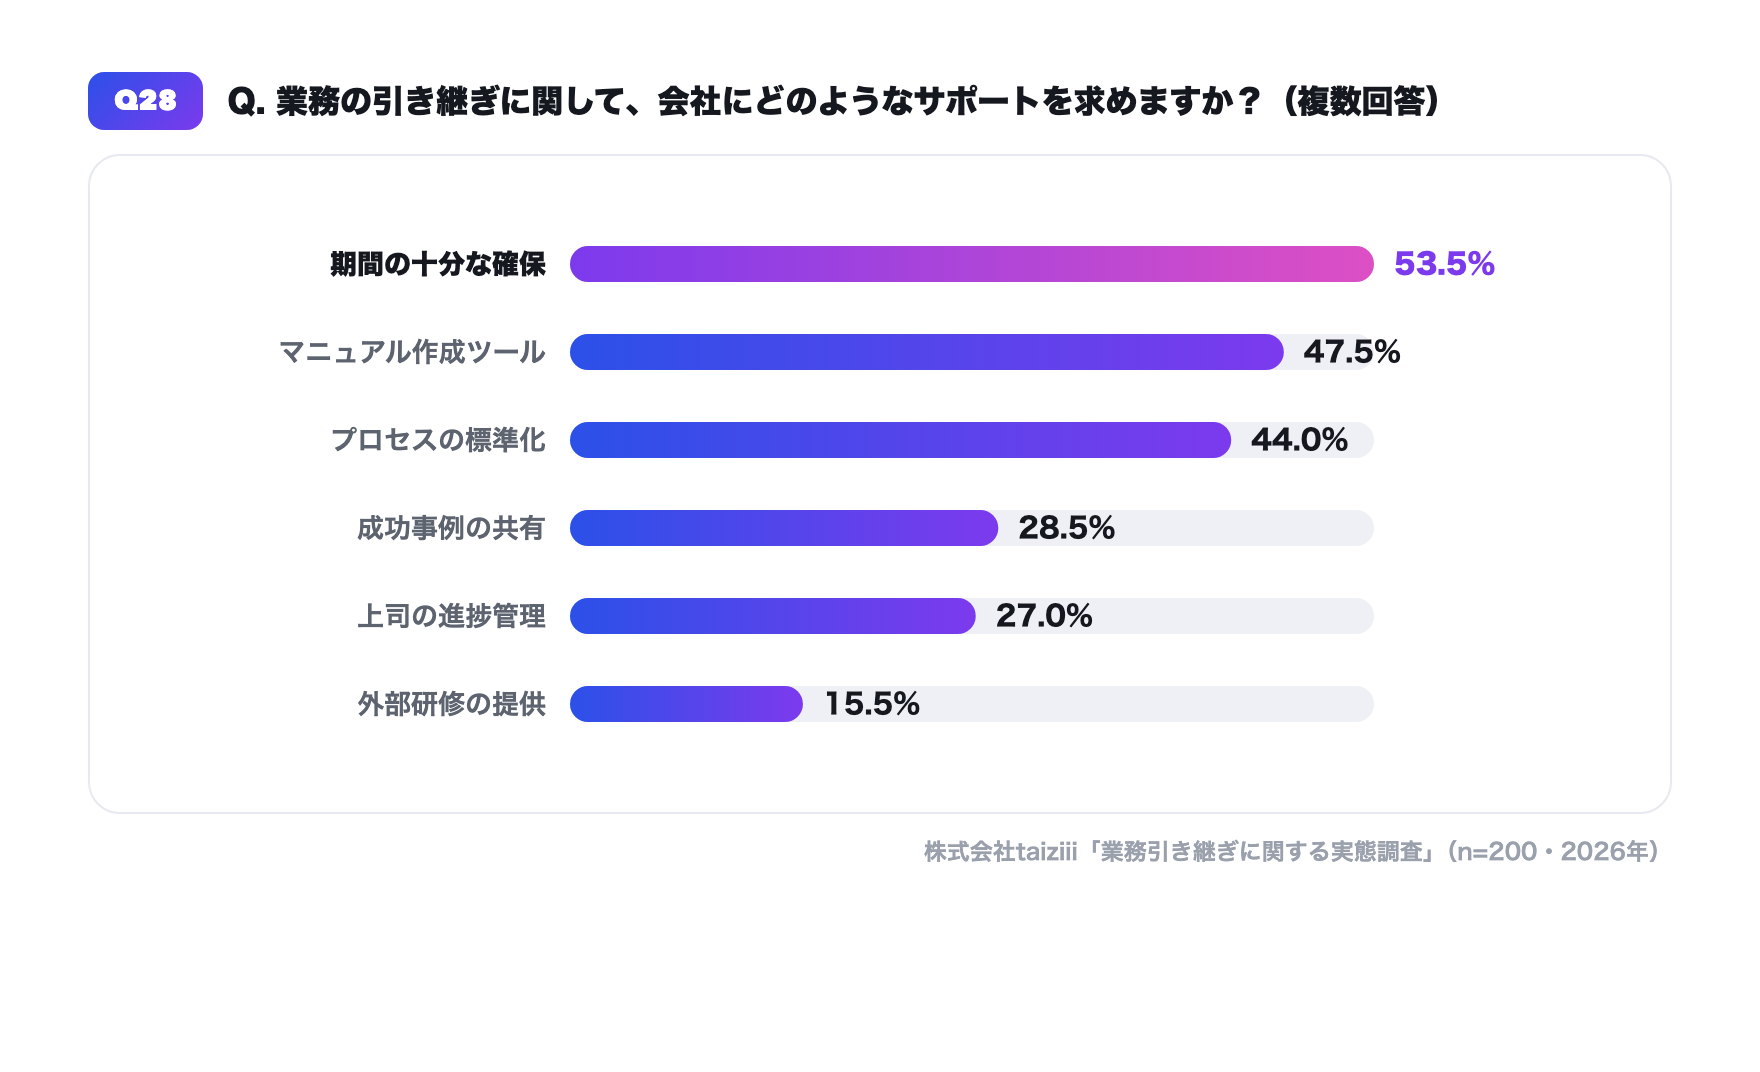Viewport: 1760px width, 1072px height.
Task: Select the 15.5% value label
Action: (x=872, y=704)
